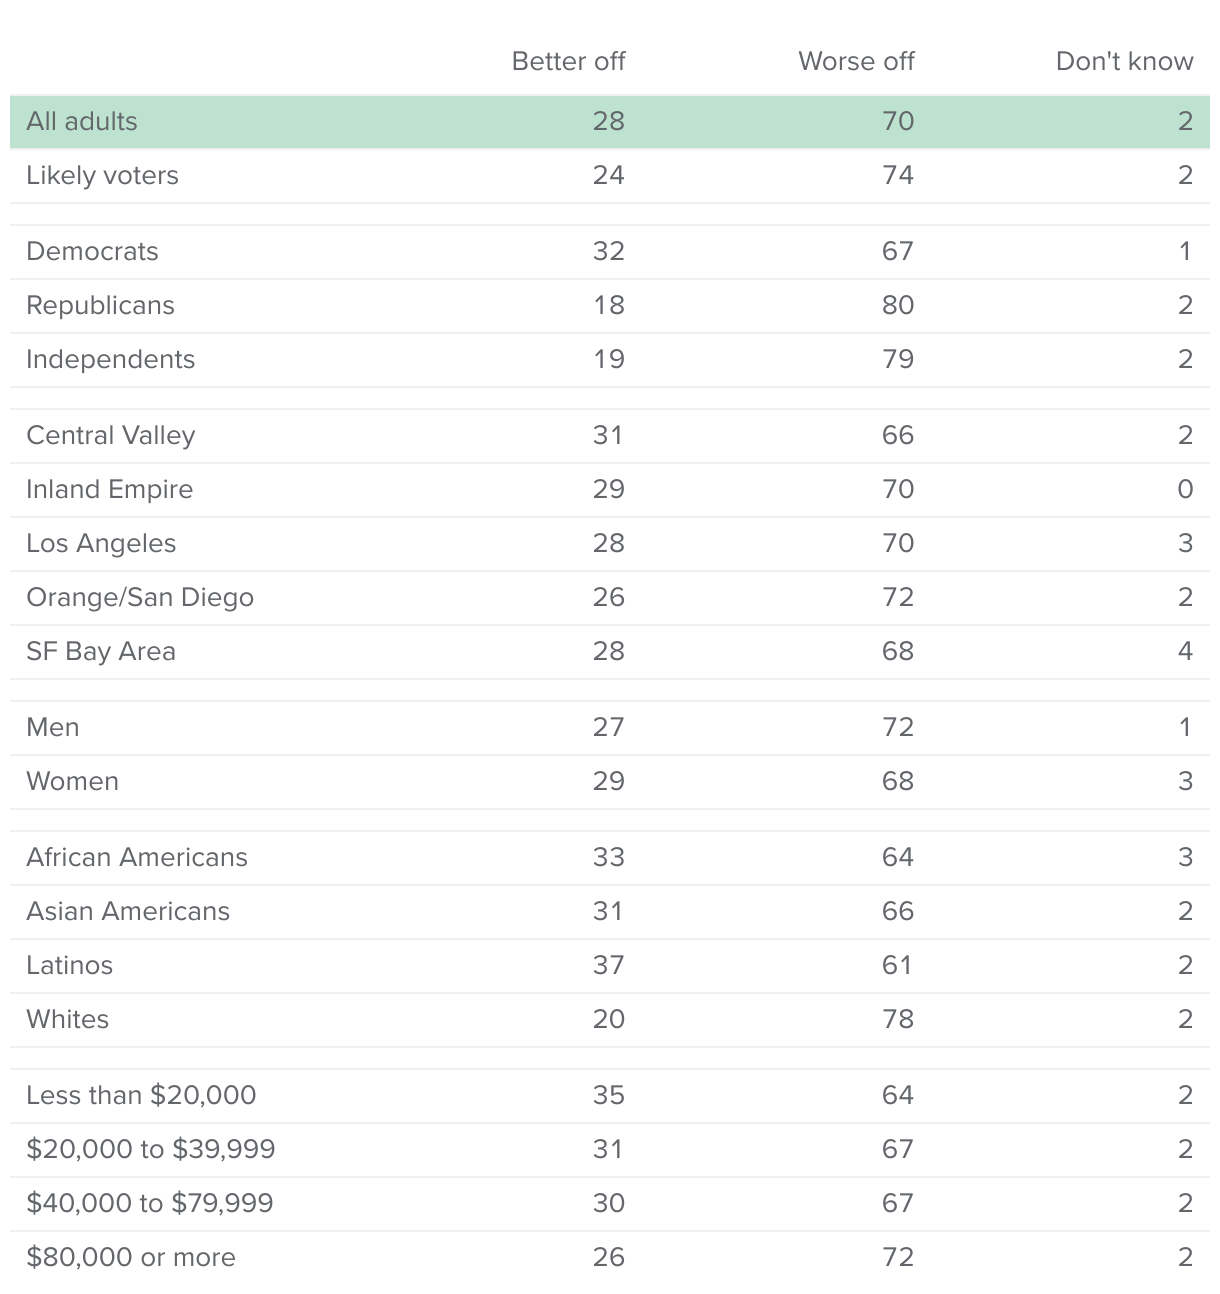The image size is (1220, 1294).
Task: Click the "Whites" row label
Action: (x=67, y=1019)
